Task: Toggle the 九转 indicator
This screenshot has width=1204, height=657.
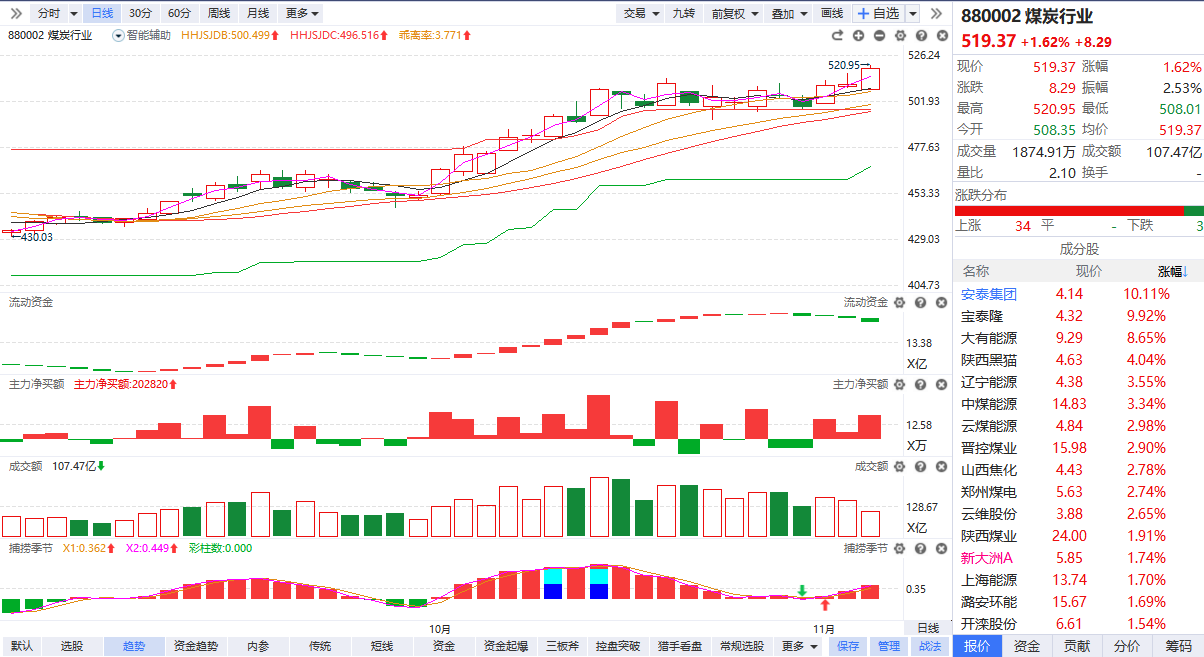Action: [x=683, y=13]
